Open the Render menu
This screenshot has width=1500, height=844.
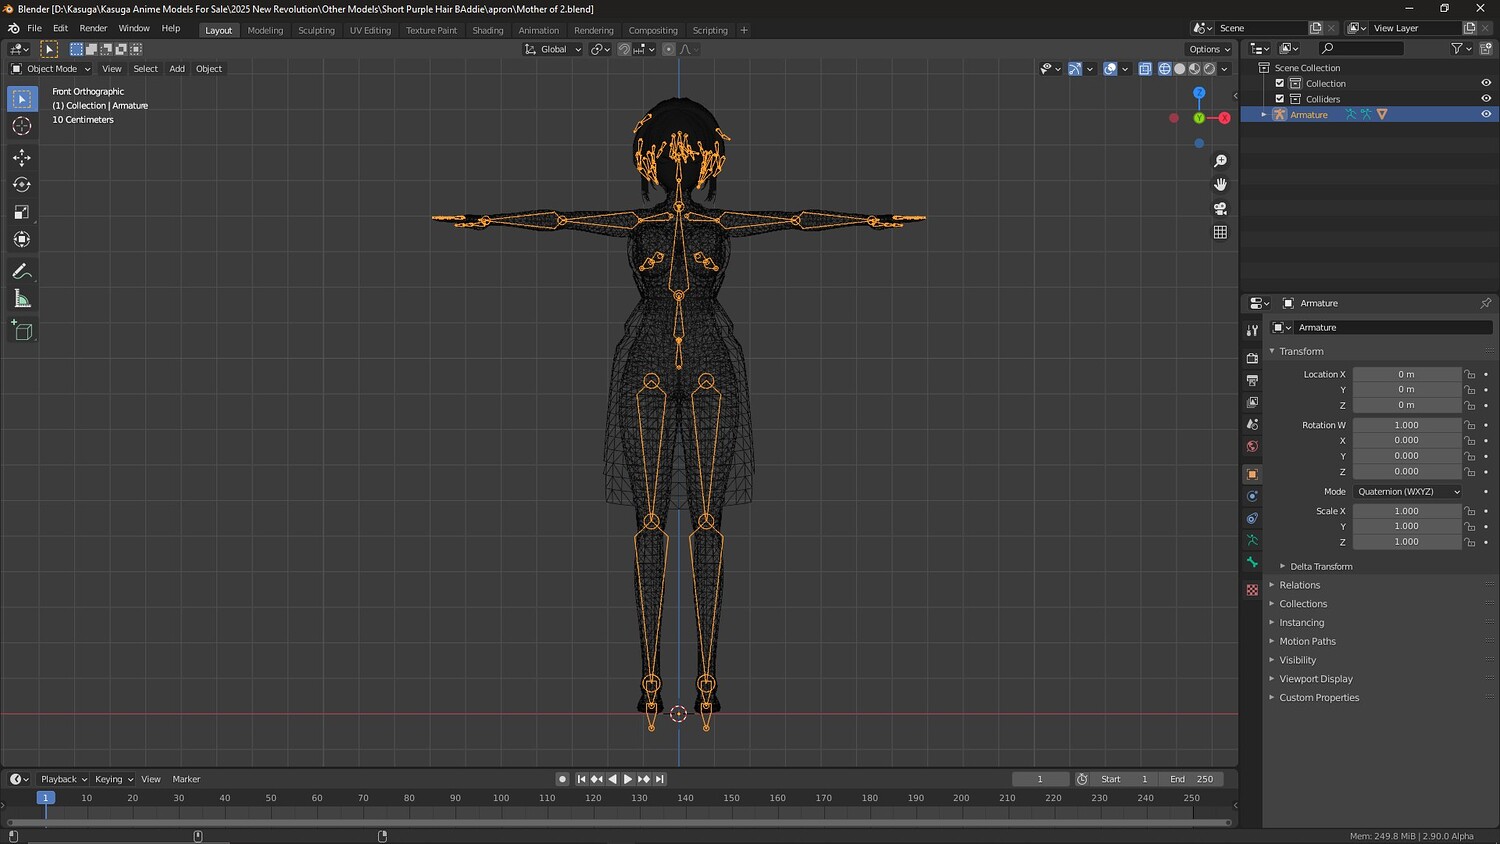click(93, 29)
